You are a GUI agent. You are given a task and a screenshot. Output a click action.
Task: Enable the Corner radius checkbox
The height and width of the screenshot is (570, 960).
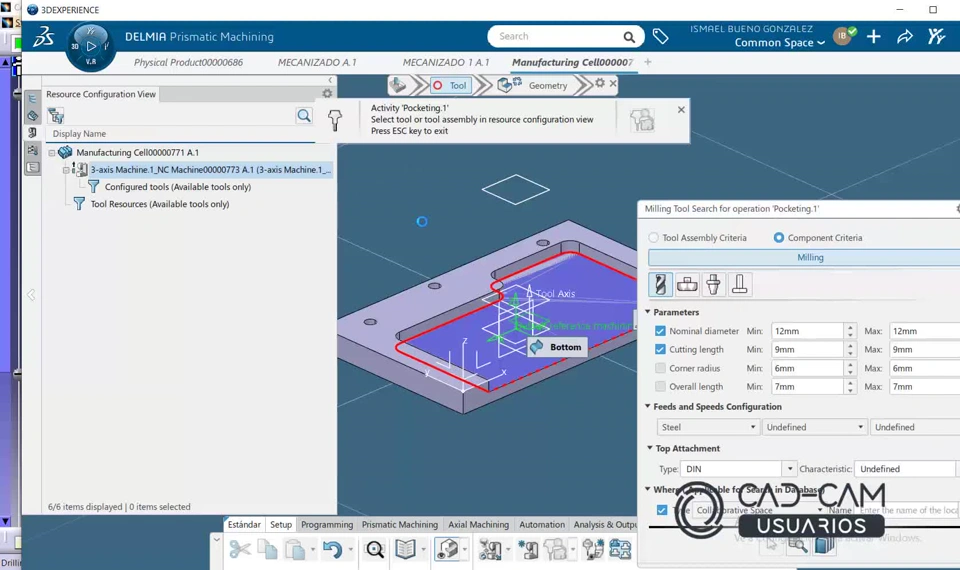660,368
